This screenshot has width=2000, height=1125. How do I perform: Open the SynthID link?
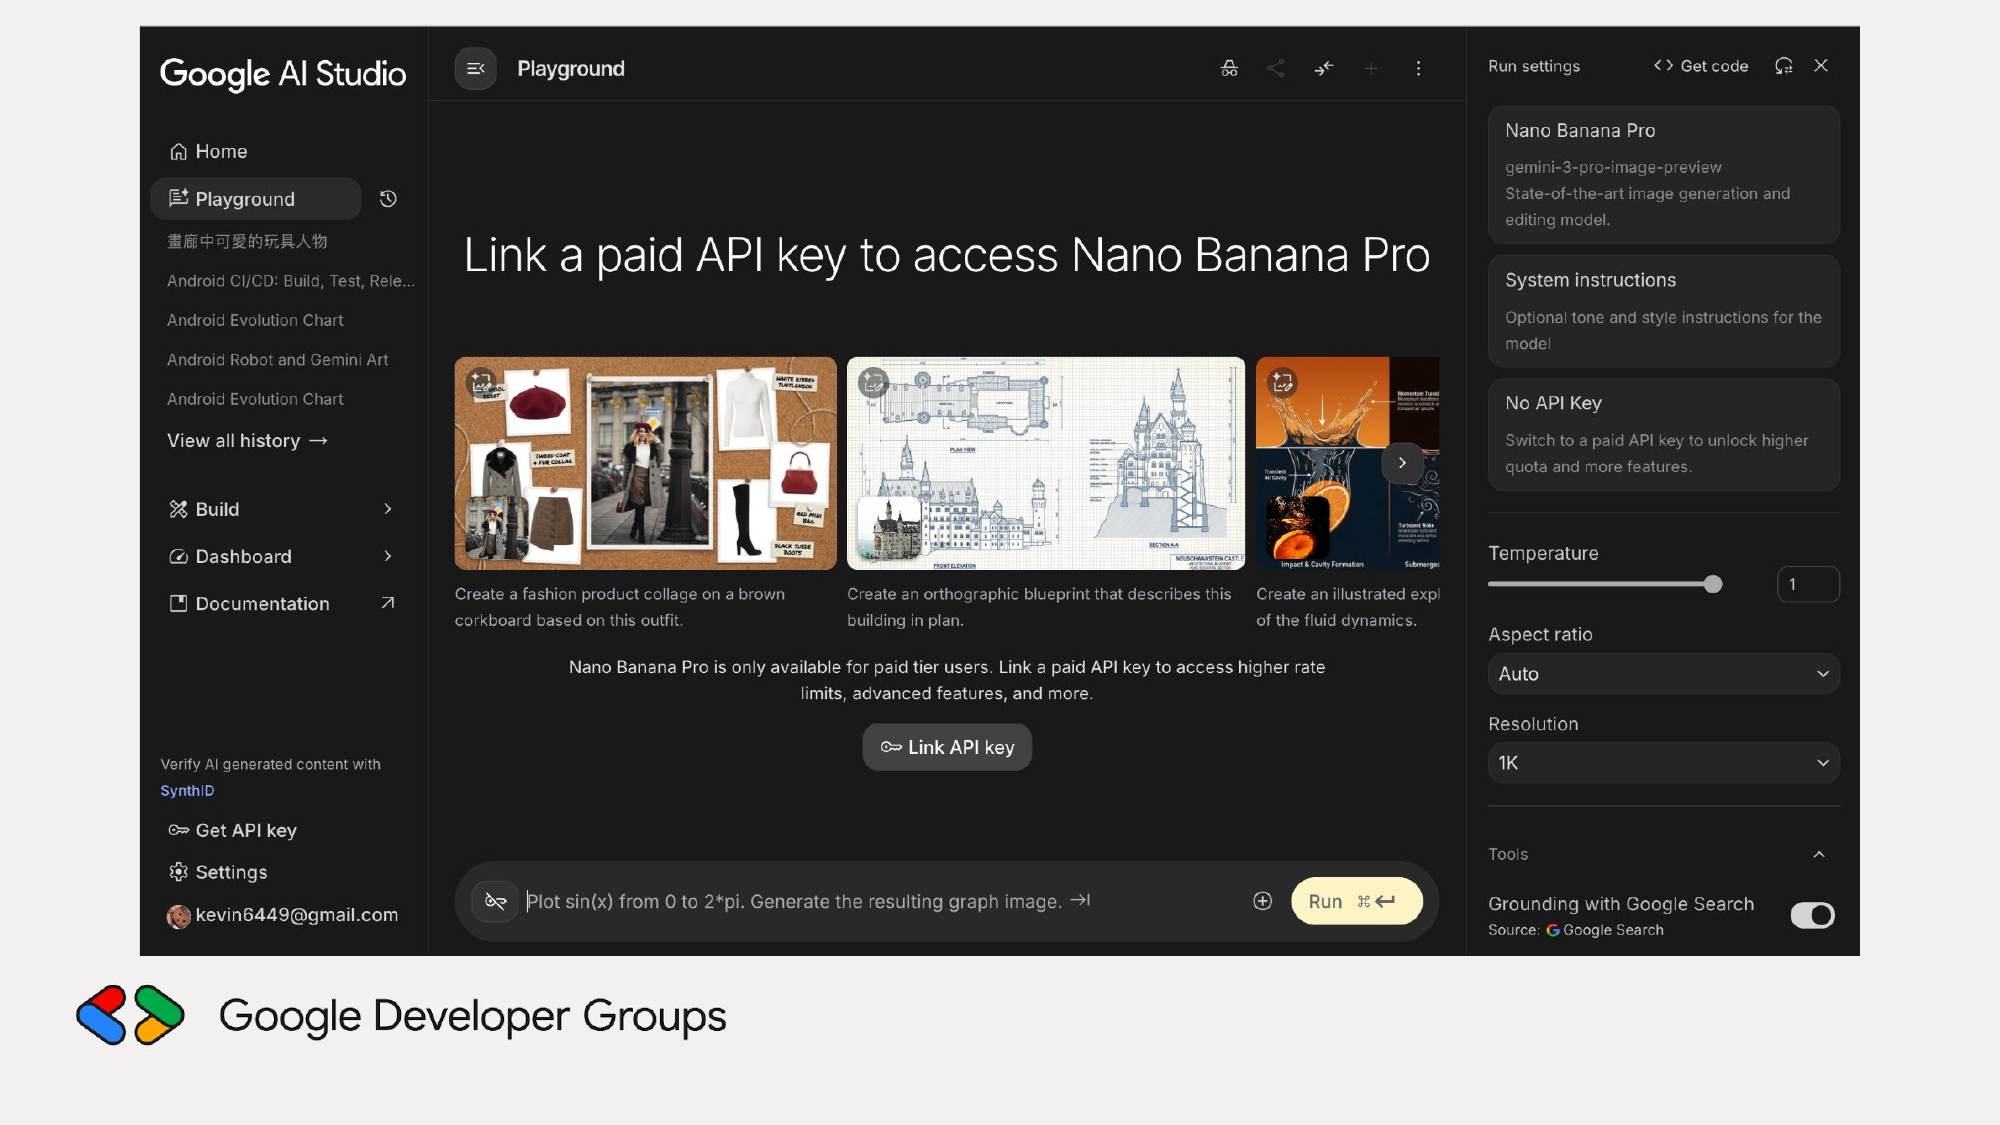coord(187,790)
